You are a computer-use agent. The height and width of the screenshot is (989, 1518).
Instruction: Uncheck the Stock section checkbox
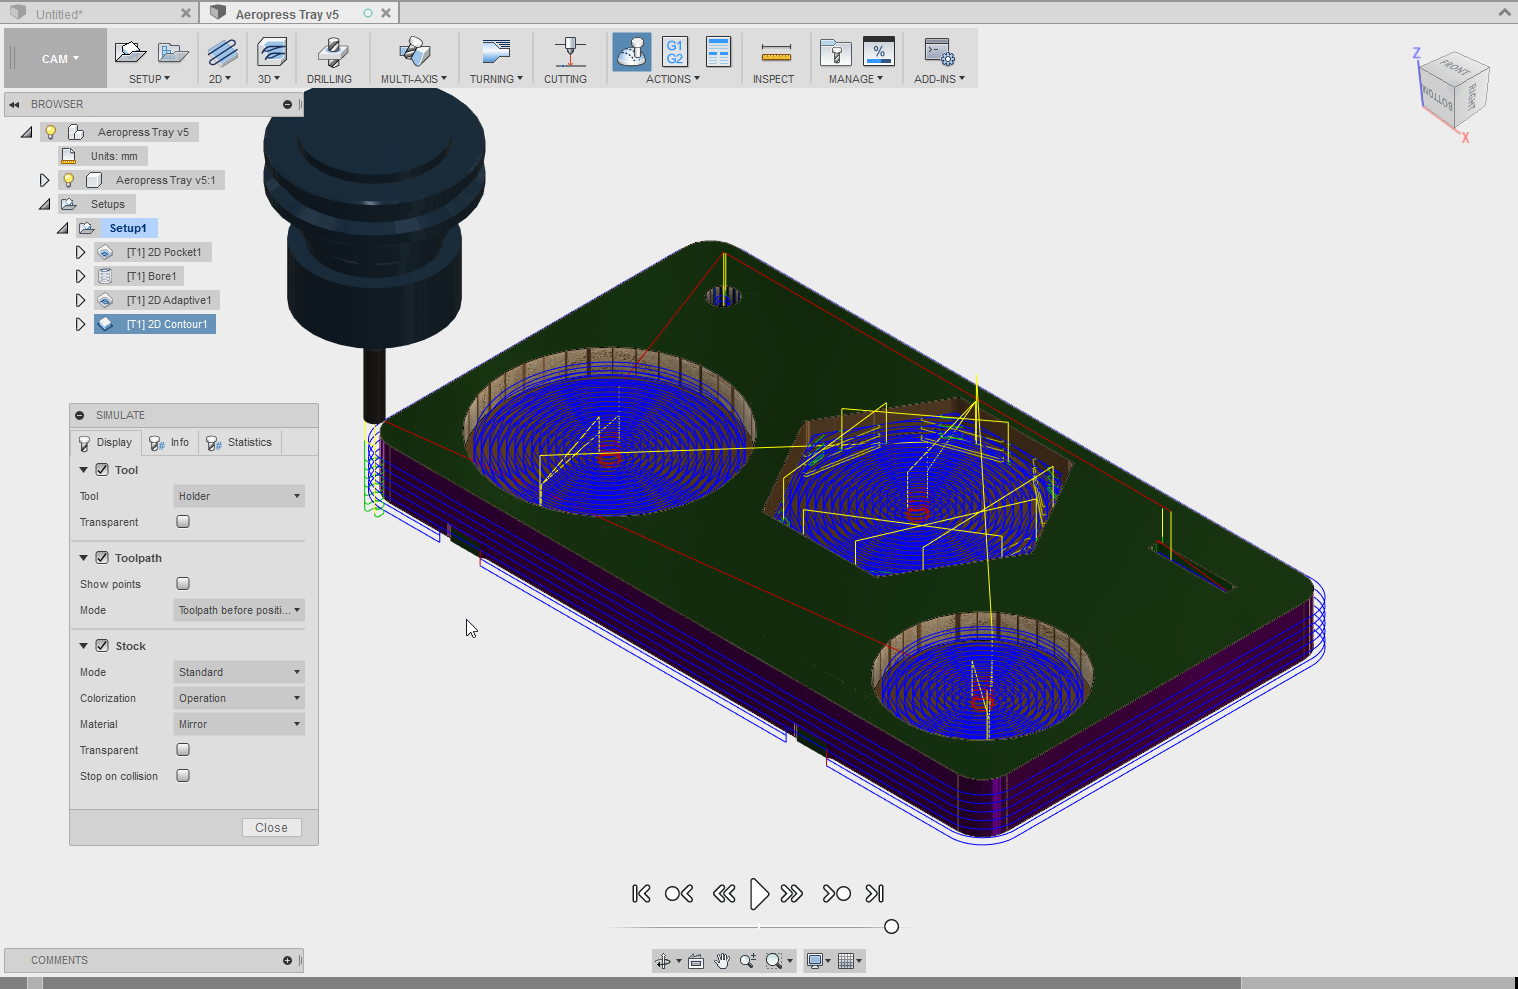[x=102, y=646]
